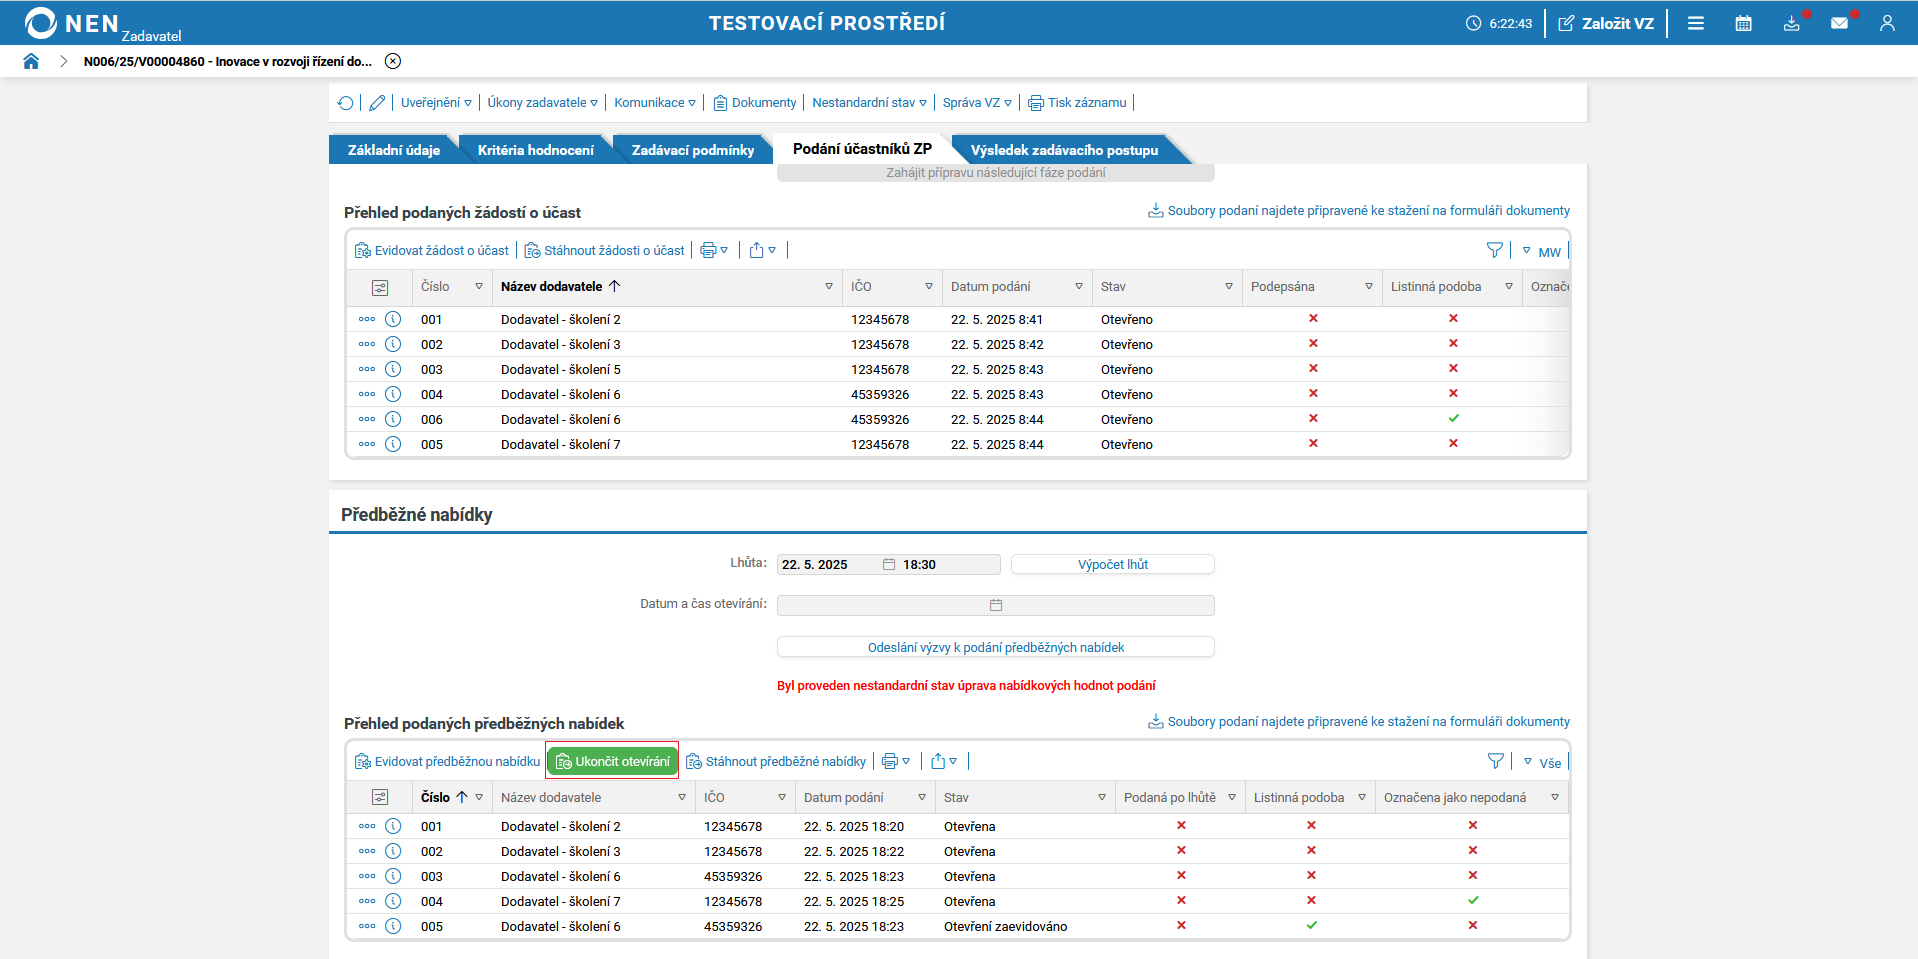Screen dimensions: 1918x959
Task: Click the refresh record icon
Action: (346, 103)
